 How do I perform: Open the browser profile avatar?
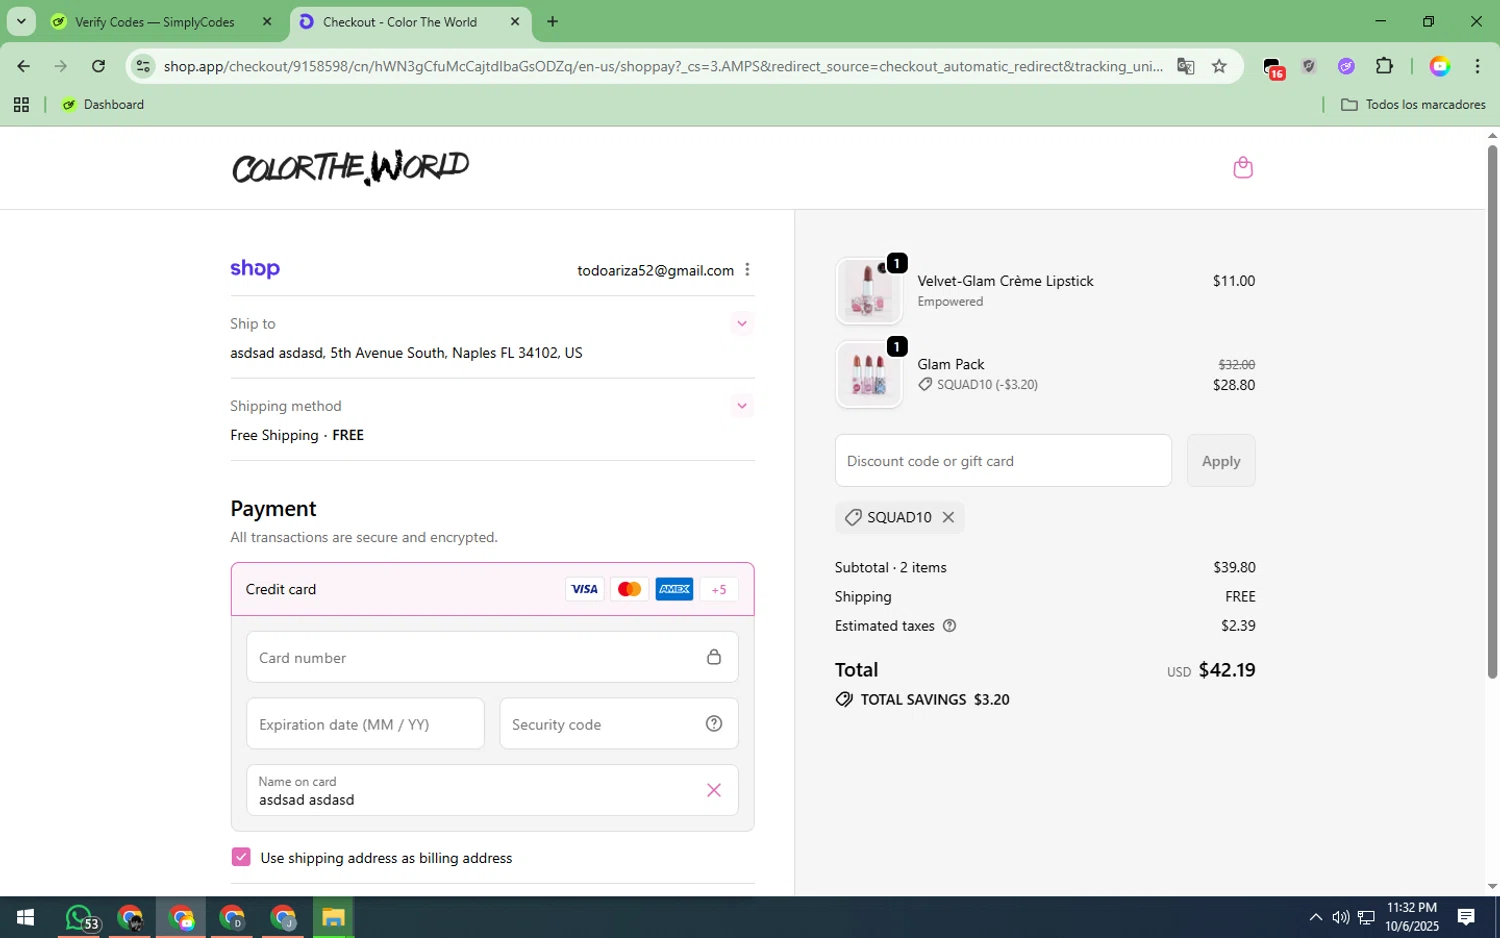1440,66
